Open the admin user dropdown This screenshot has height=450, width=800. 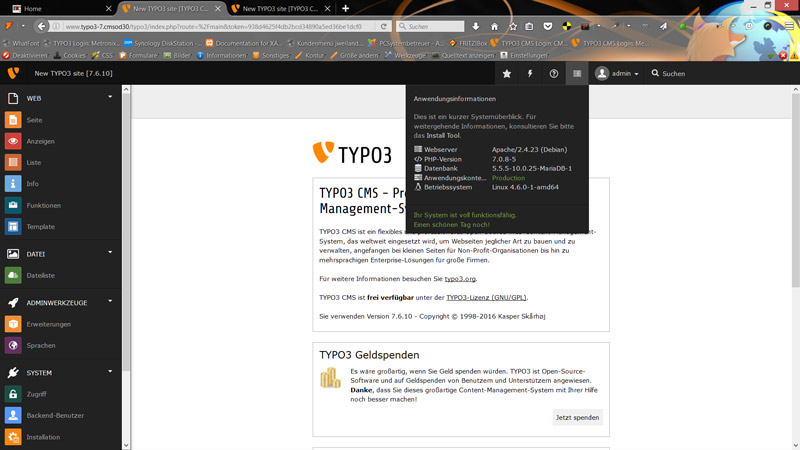pyautogui.click(x=617, y=73)
